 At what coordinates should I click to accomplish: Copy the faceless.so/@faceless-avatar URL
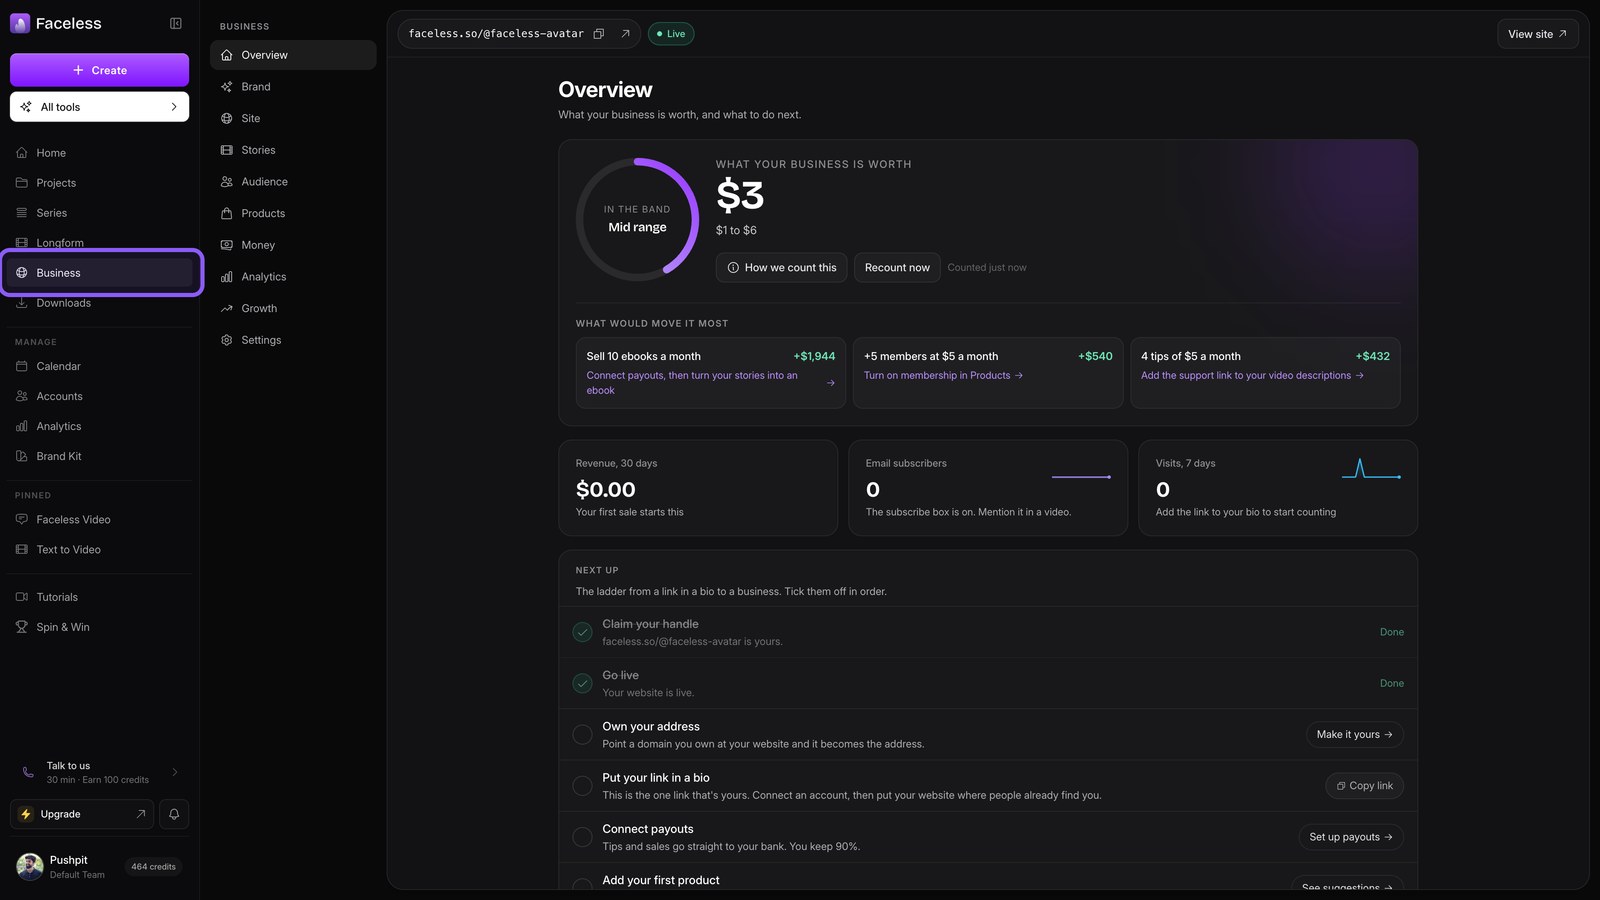tap(599, 34)
